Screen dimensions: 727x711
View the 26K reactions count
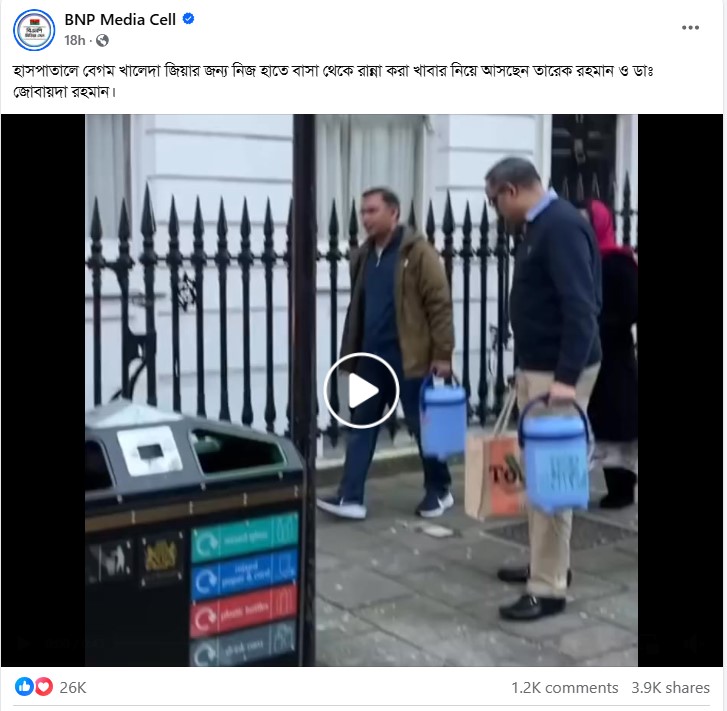(73, 687)
